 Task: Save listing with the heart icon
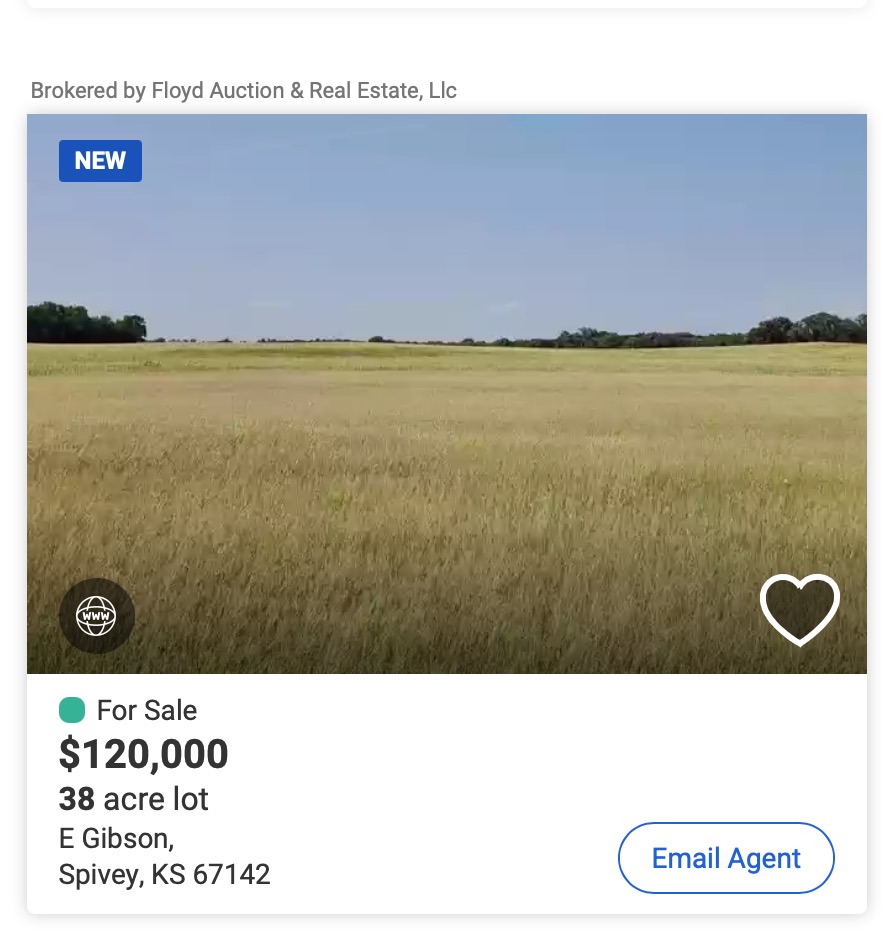point(799,609)
